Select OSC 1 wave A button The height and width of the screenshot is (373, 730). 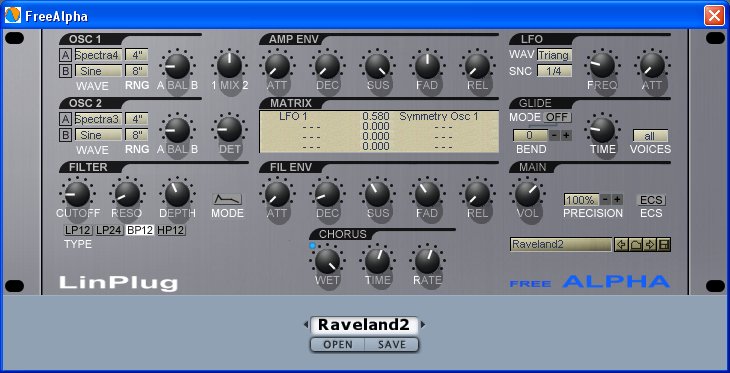tap(66, 55)
